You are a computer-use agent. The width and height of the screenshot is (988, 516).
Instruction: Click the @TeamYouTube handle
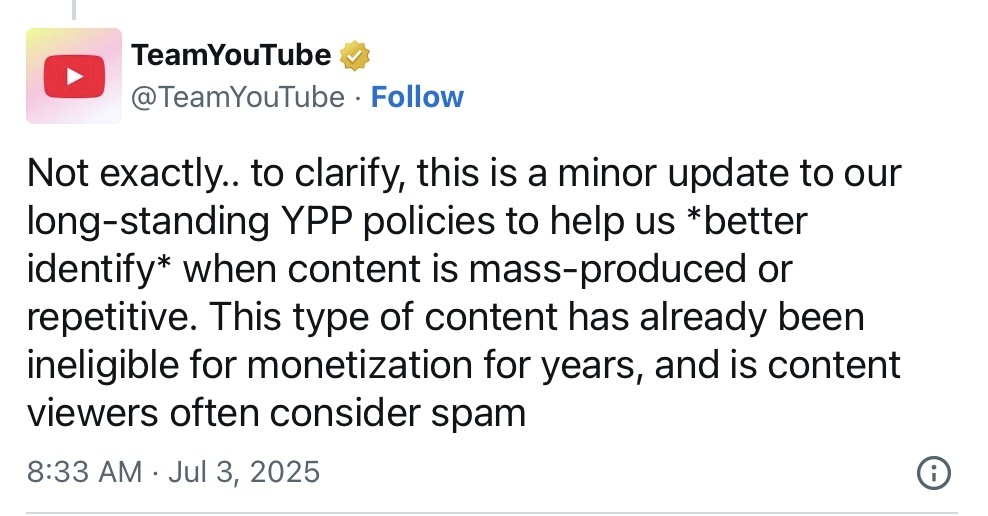238,97
